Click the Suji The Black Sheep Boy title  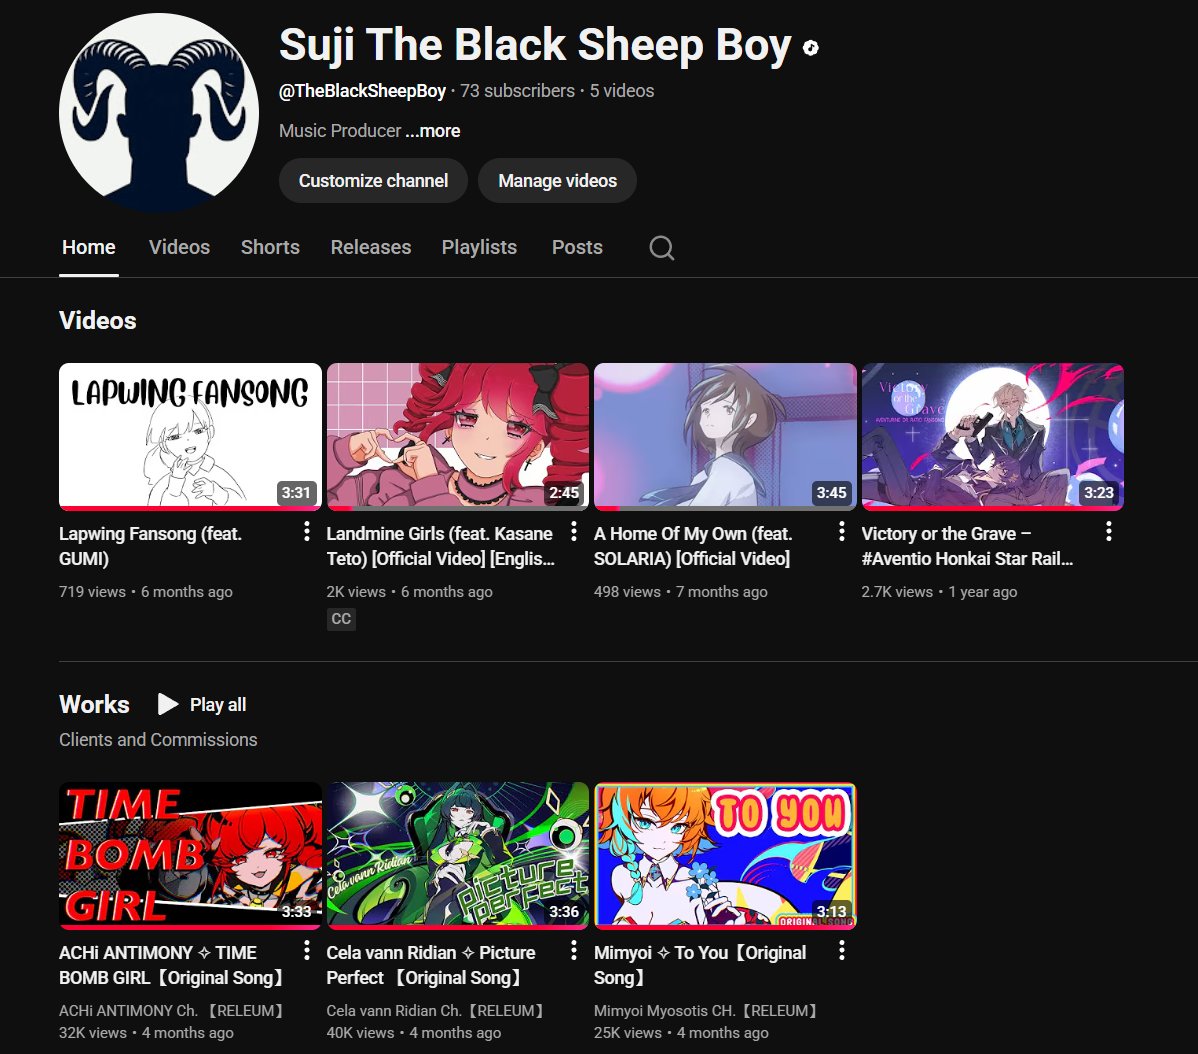tap(535, 45)
